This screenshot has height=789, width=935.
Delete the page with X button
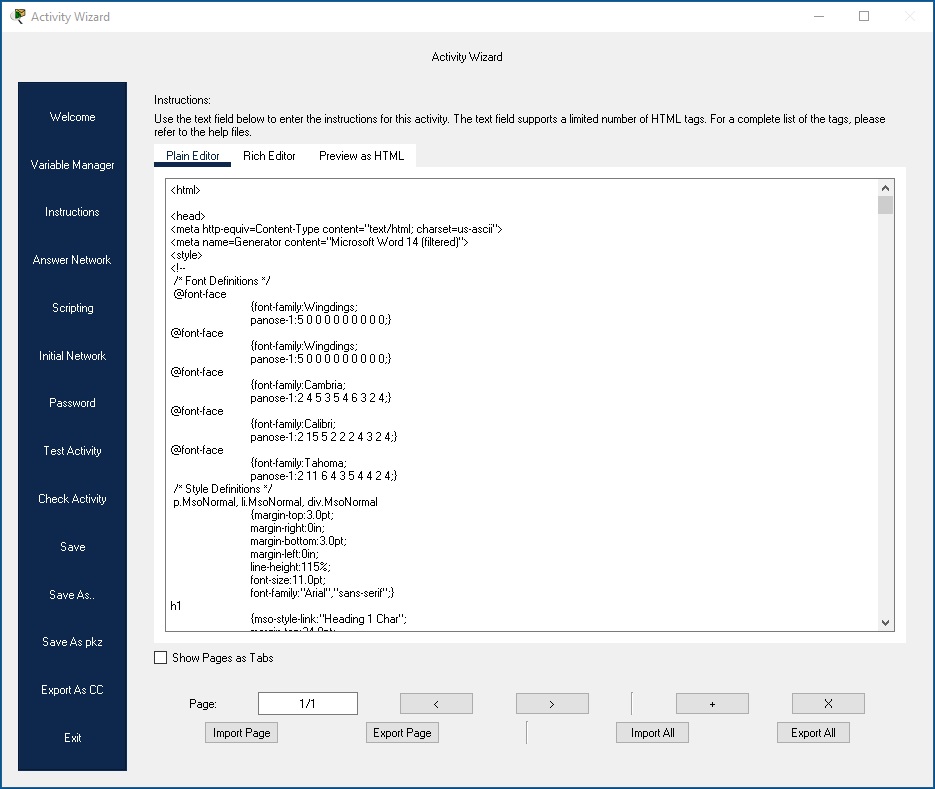[x=828, y=704]
